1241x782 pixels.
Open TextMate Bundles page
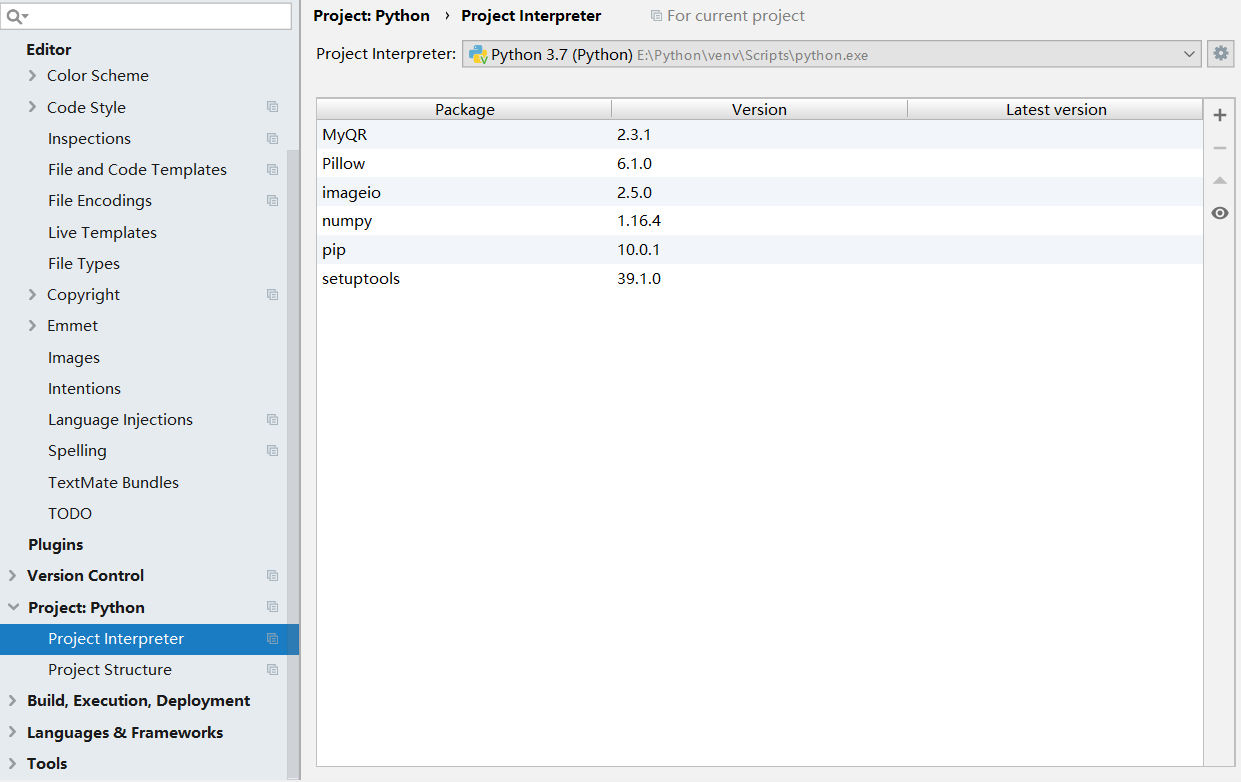click(x=113, y=482)
